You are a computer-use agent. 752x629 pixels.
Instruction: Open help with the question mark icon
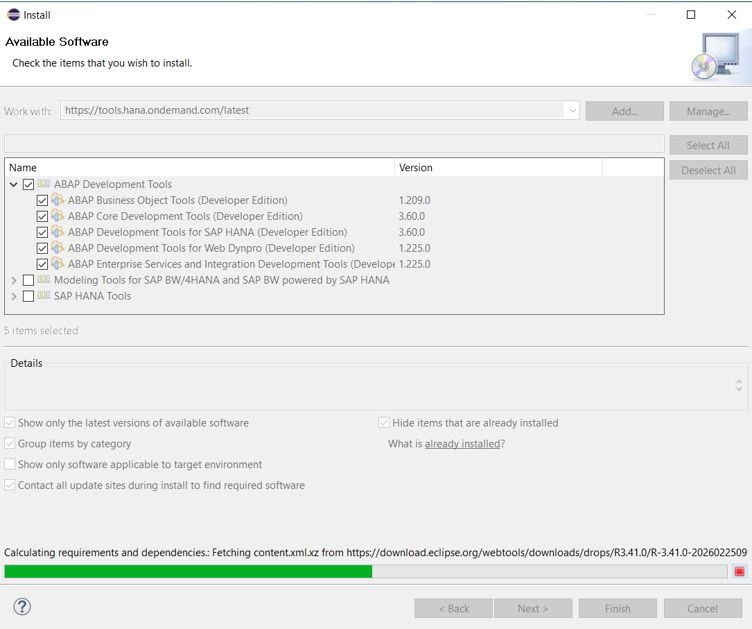[x=22, y=607]
